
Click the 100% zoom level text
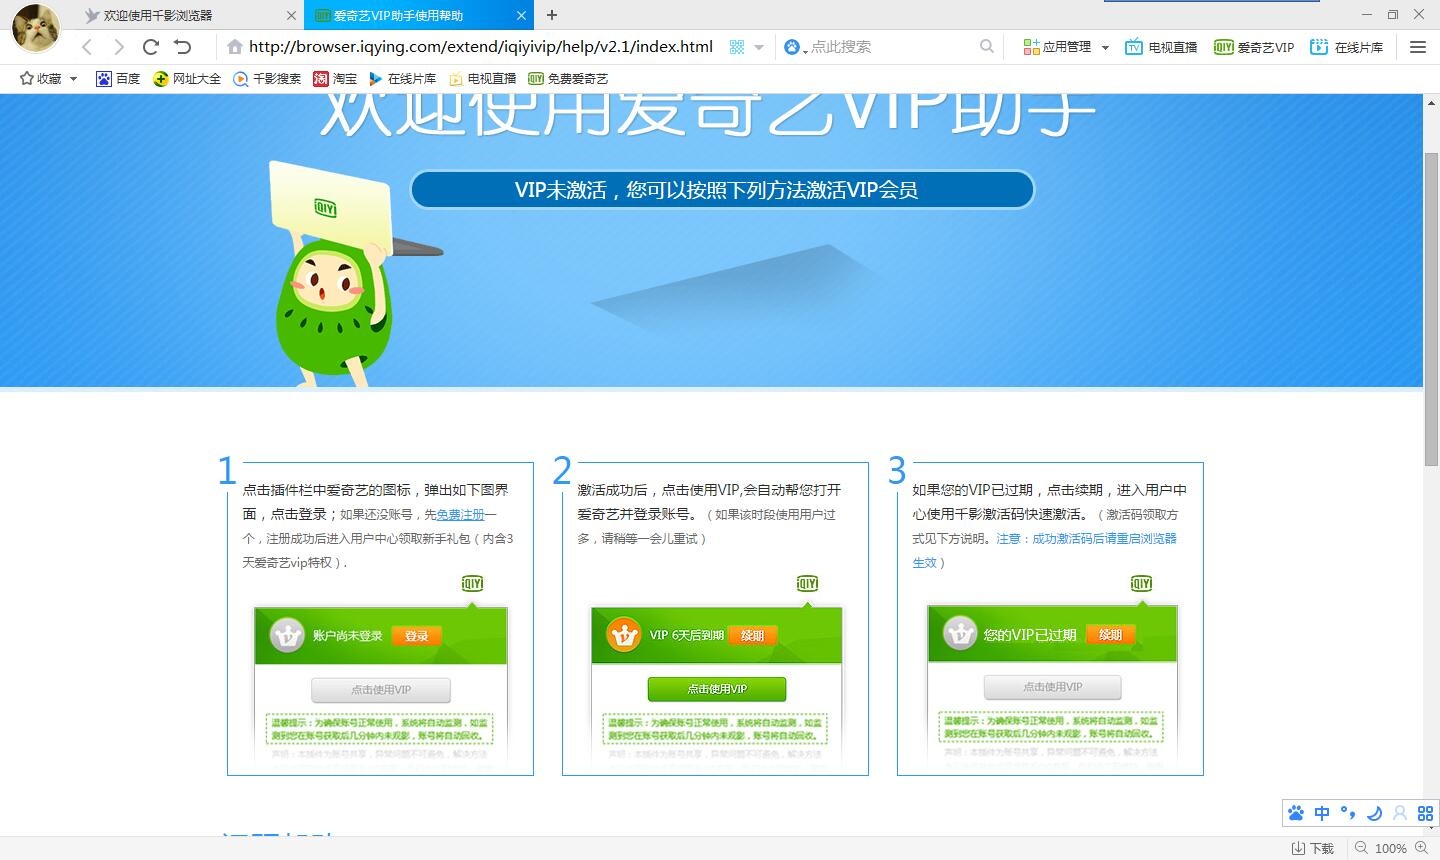(1391, 848)
